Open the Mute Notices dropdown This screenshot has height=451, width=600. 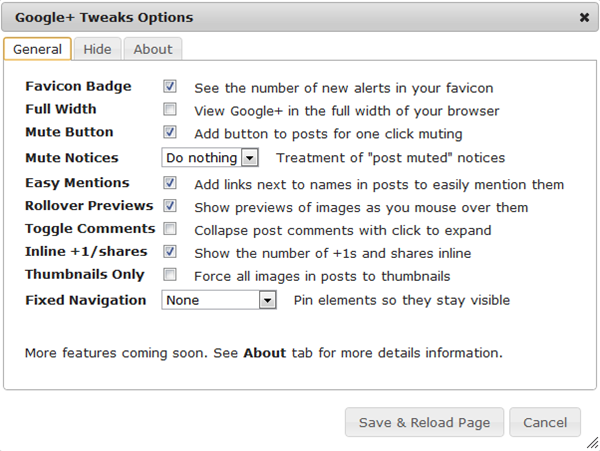(x=210, y=158)
